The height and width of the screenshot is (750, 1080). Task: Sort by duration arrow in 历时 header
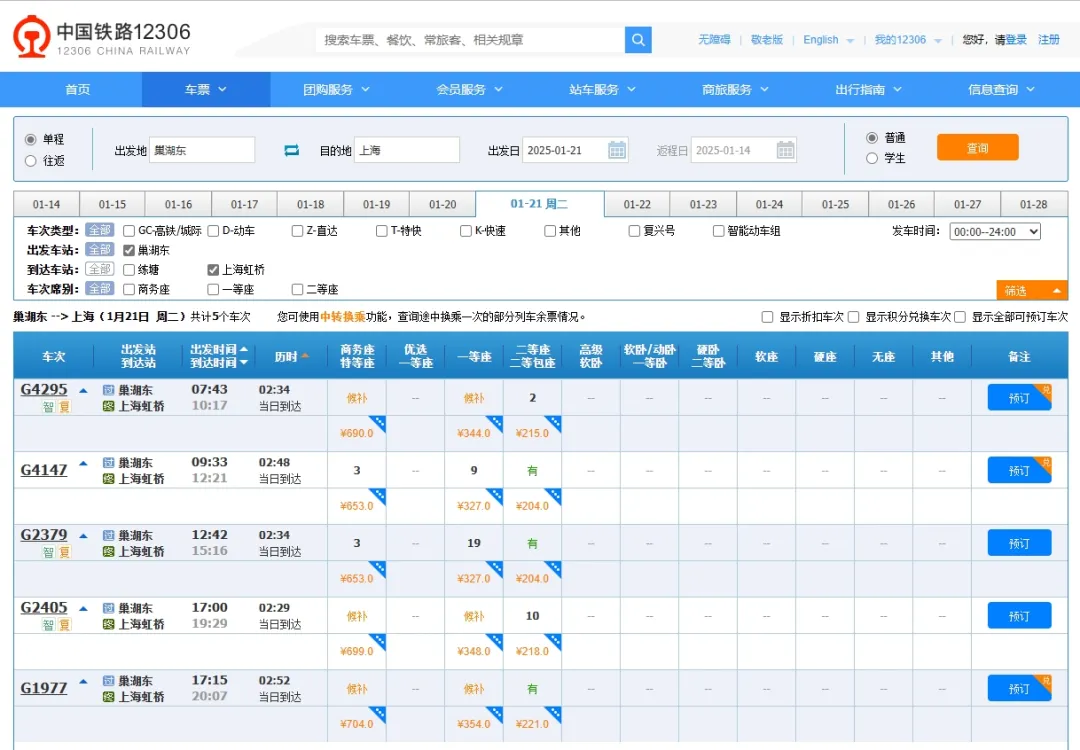point(305,355)
